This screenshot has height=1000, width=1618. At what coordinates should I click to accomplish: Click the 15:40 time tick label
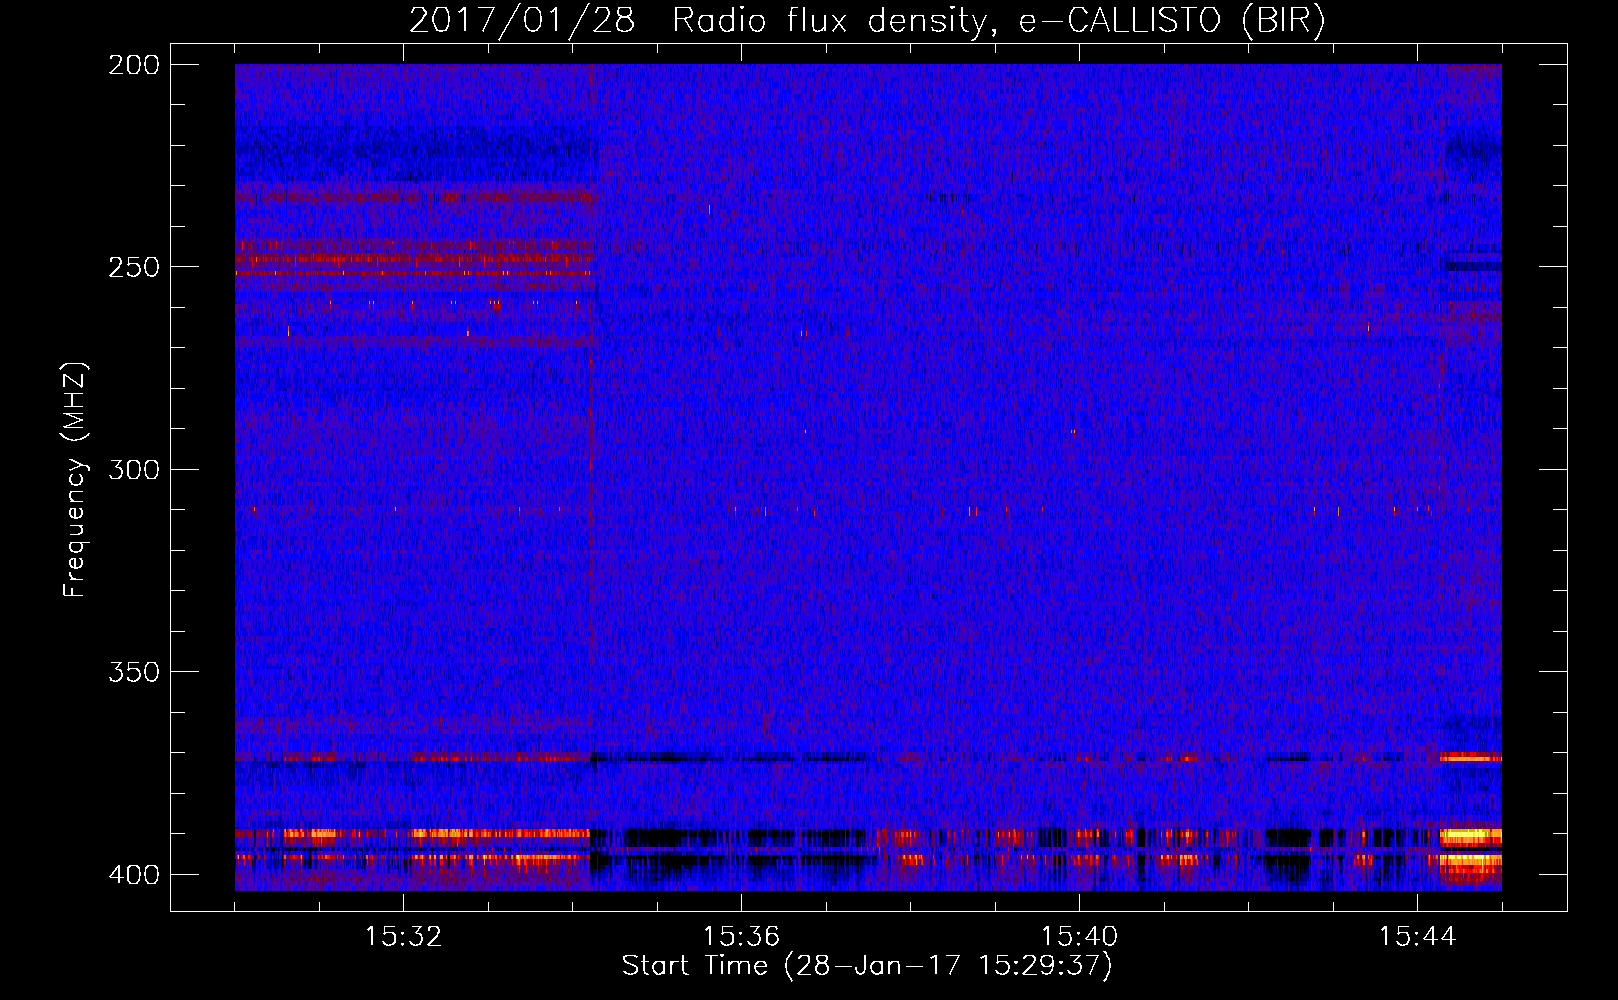point(1079,937)
